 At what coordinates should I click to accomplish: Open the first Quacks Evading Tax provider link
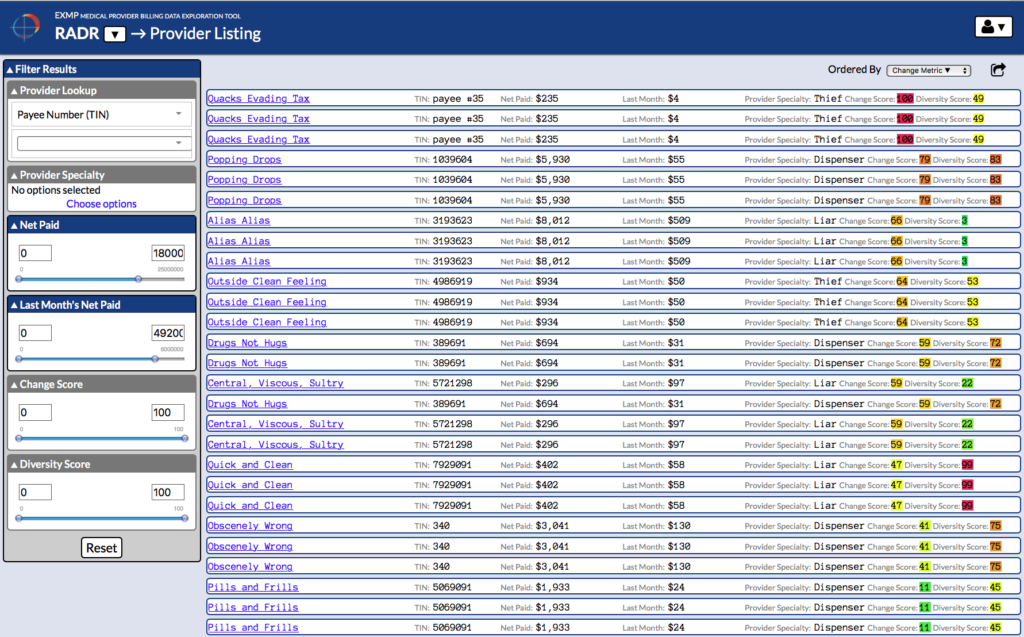pos(258,99)
